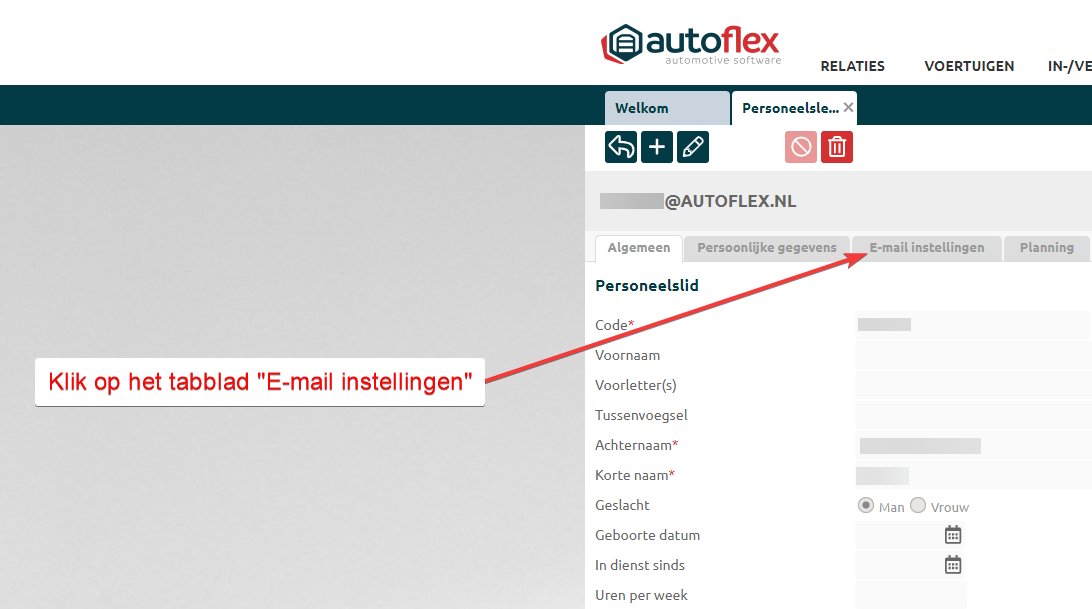Select the Man radio button
The image size is (1092, 609).
(866, 506)
